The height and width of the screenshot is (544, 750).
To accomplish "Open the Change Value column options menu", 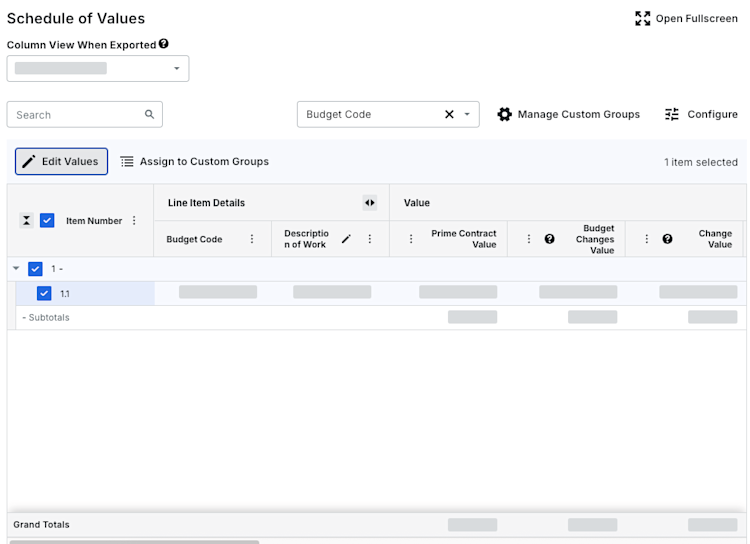I will tap(647, 239).
